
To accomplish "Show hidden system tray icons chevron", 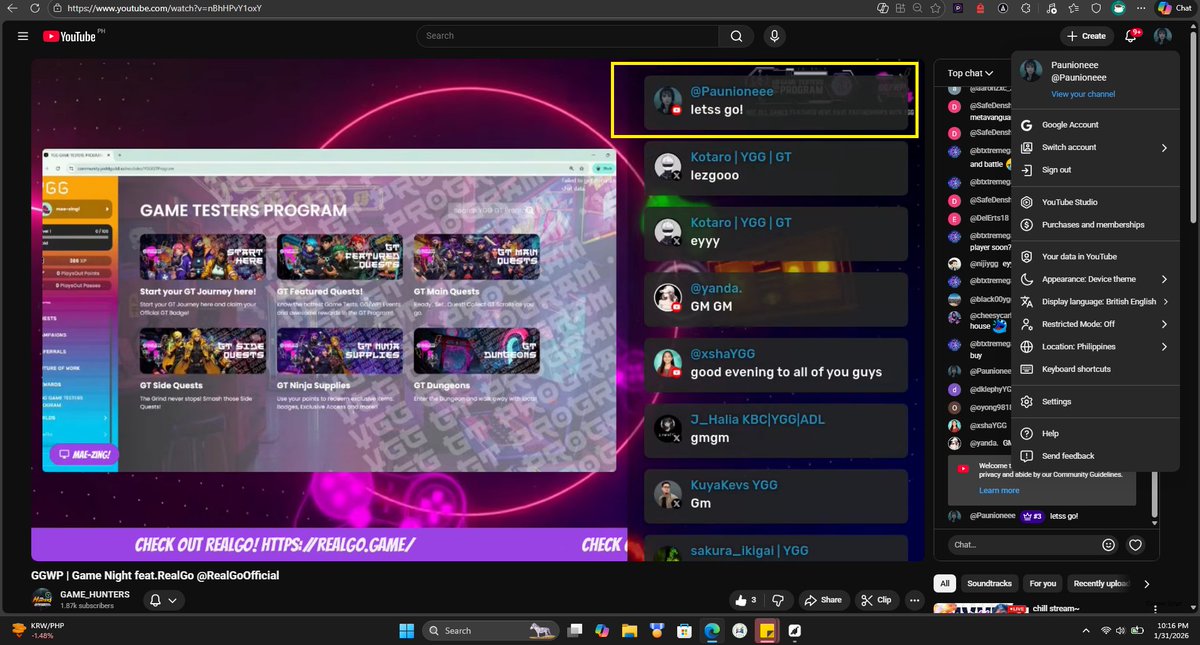I will (x=1088, y=631).
